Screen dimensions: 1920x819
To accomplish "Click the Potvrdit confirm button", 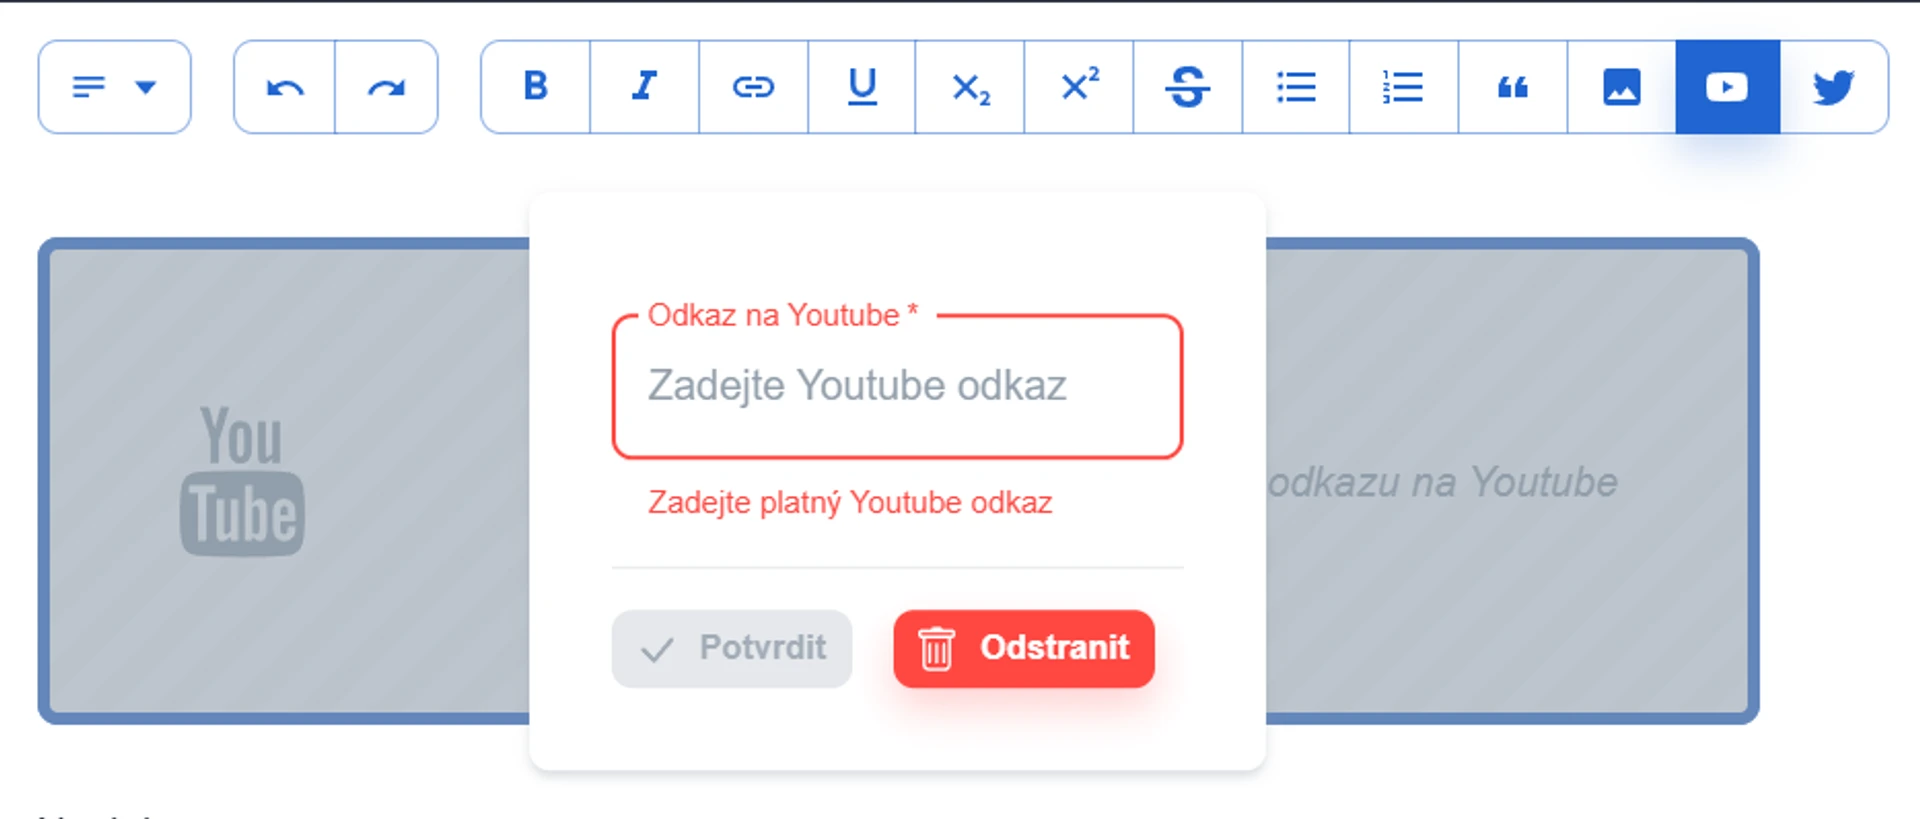I will (x=732, y=648).
